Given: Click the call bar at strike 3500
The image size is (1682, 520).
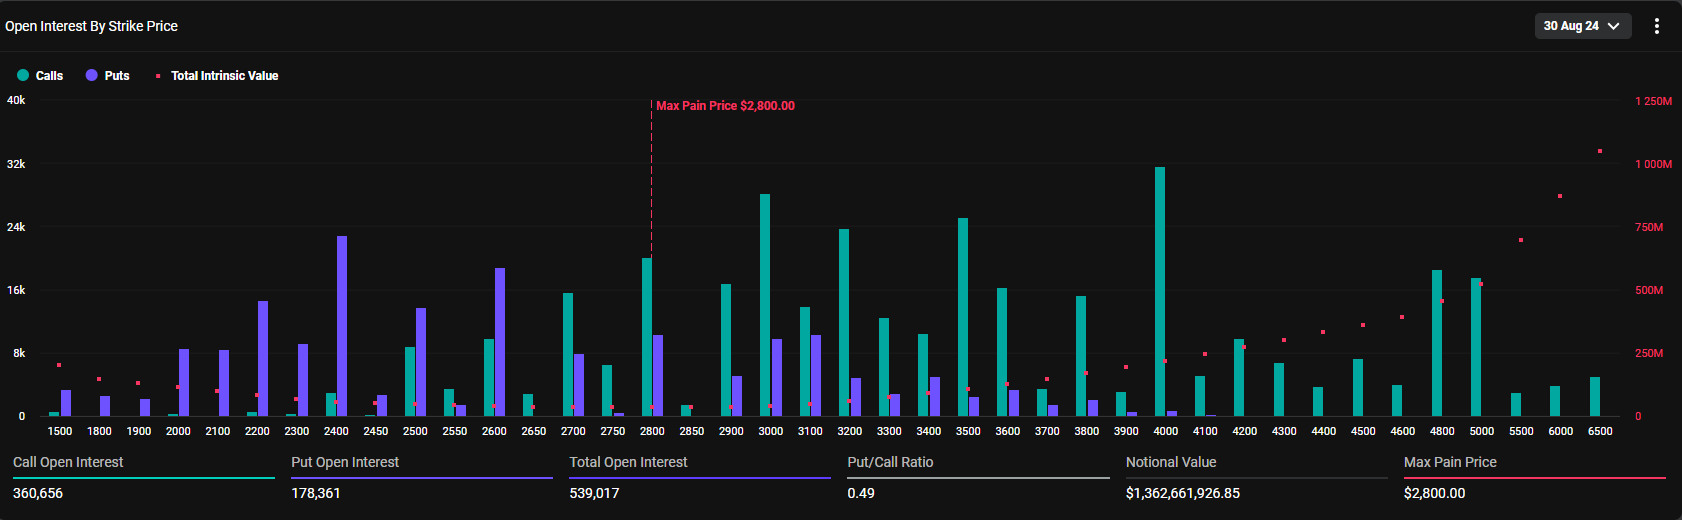Looking at the screenshot, I should [x=963, y=316].
